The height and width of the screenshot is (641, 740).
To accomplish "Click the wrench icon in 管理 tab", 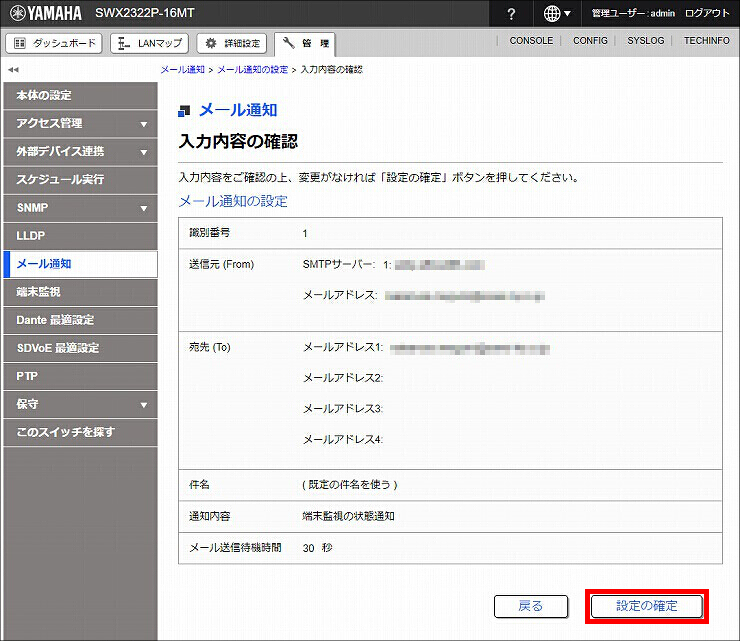I will (288, 43).
